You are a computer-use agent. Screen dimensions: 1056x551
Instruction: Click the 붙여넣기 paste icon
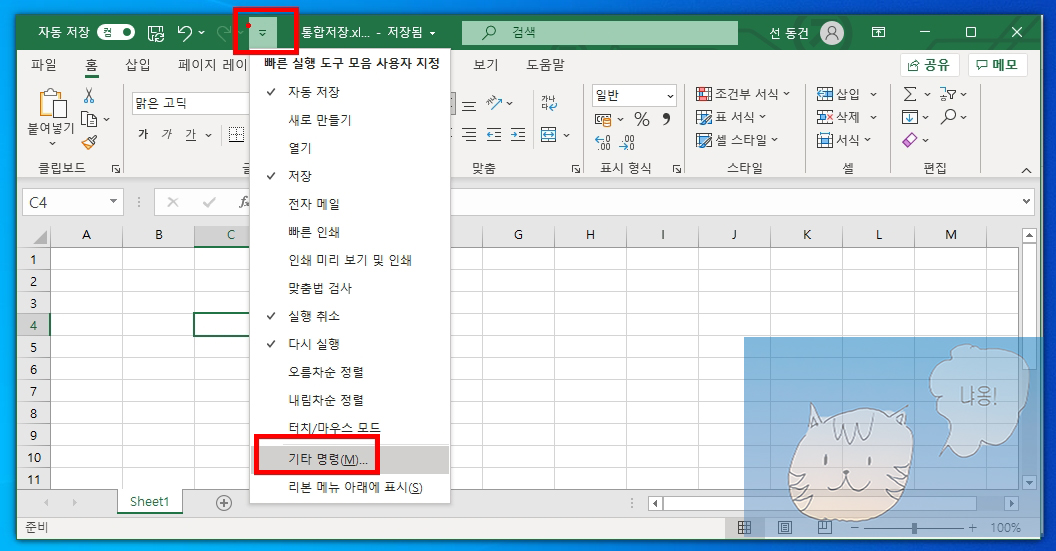pos(53,103)
